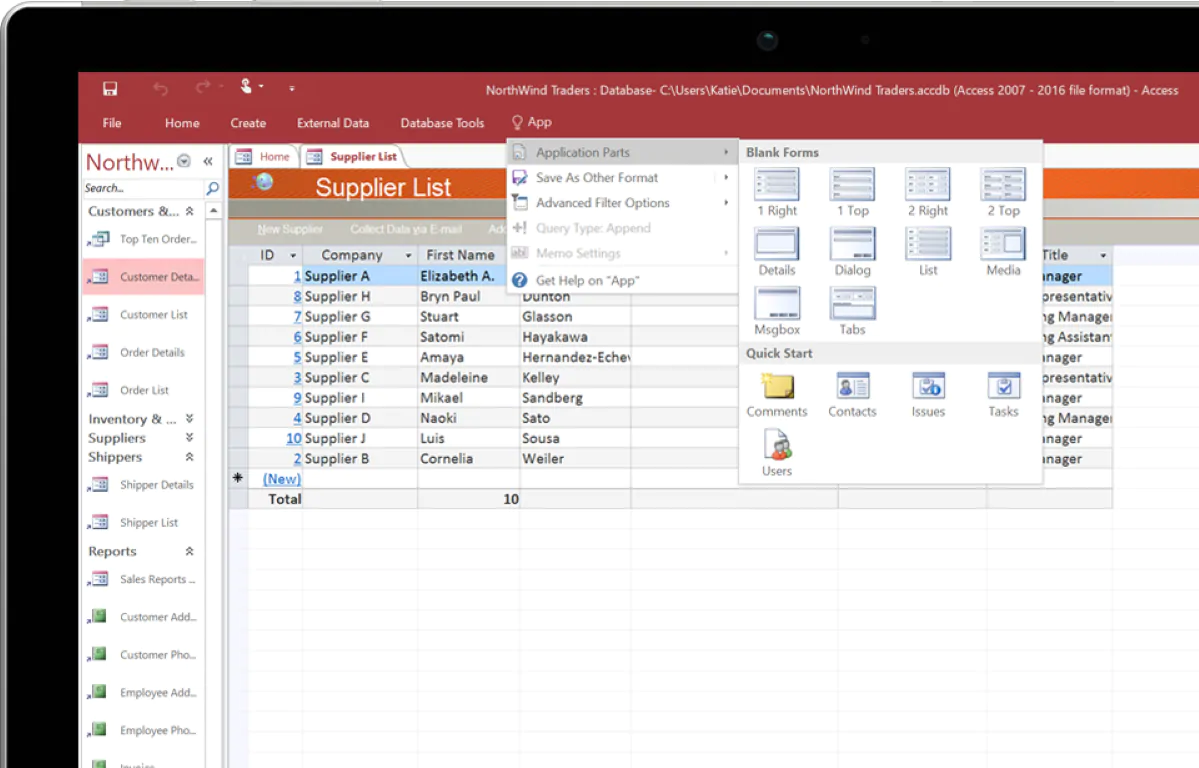Choose the Dialog blank form template
This screenshot has height=768, width=1199.
tap(852, 245)
